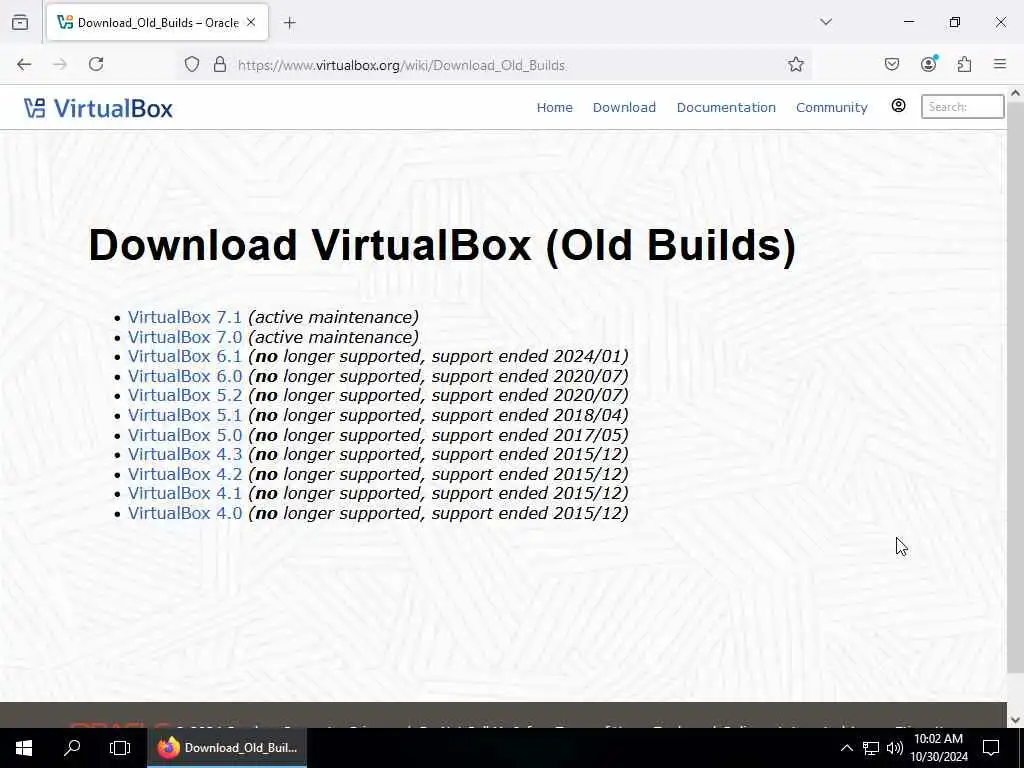
Task: Open the VirtualBox 6.1 link
Action: 185,357
